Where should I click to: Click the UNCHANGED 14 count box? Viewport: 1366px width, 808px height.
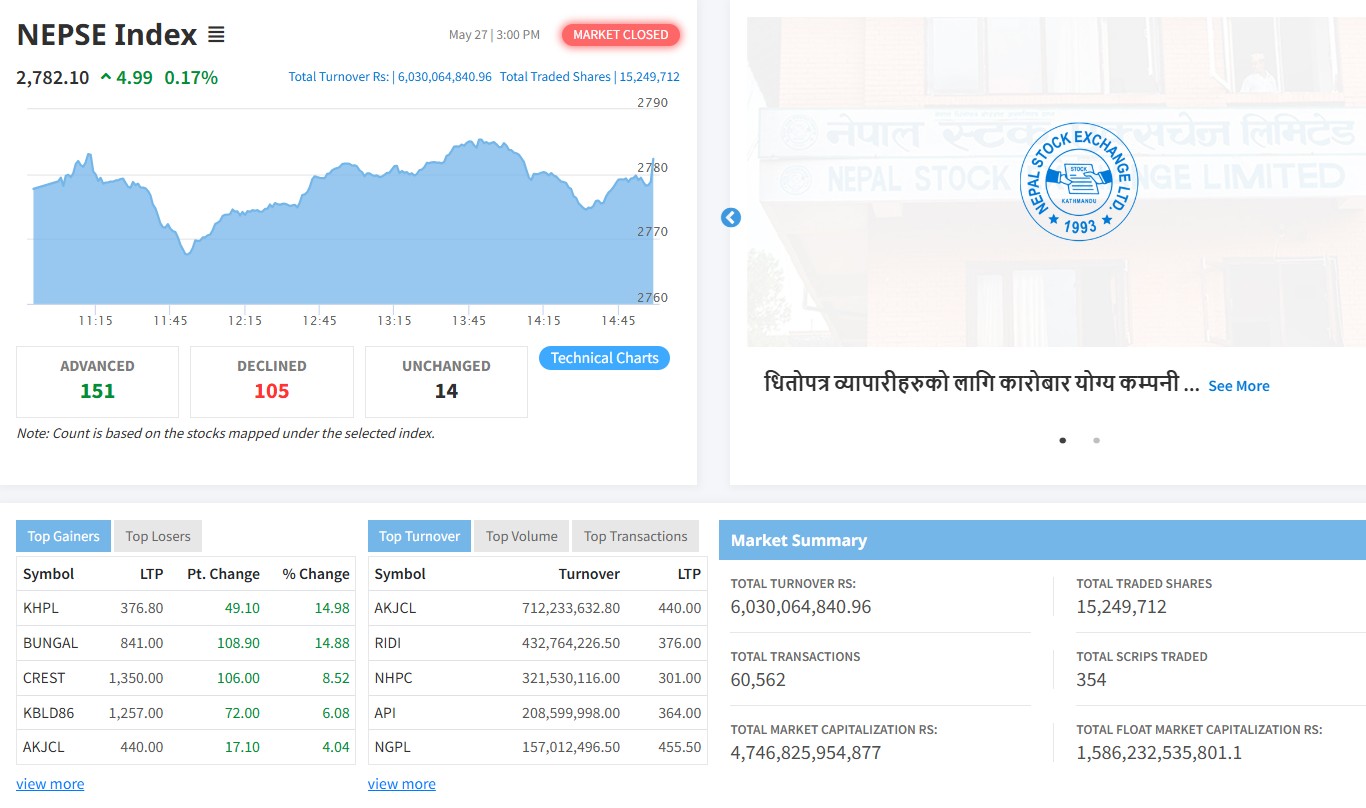click(446, 381)
